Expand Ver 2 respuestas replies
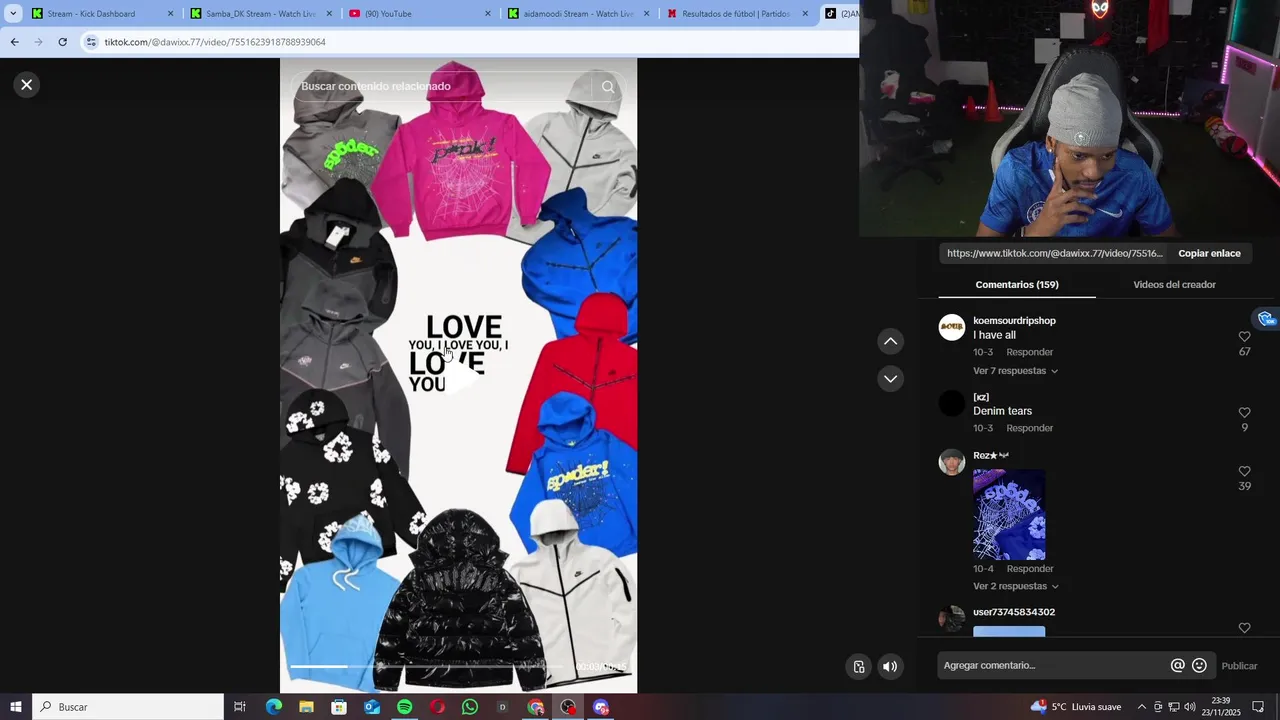Screen dimensions: 1280x720 point(1015,586)
